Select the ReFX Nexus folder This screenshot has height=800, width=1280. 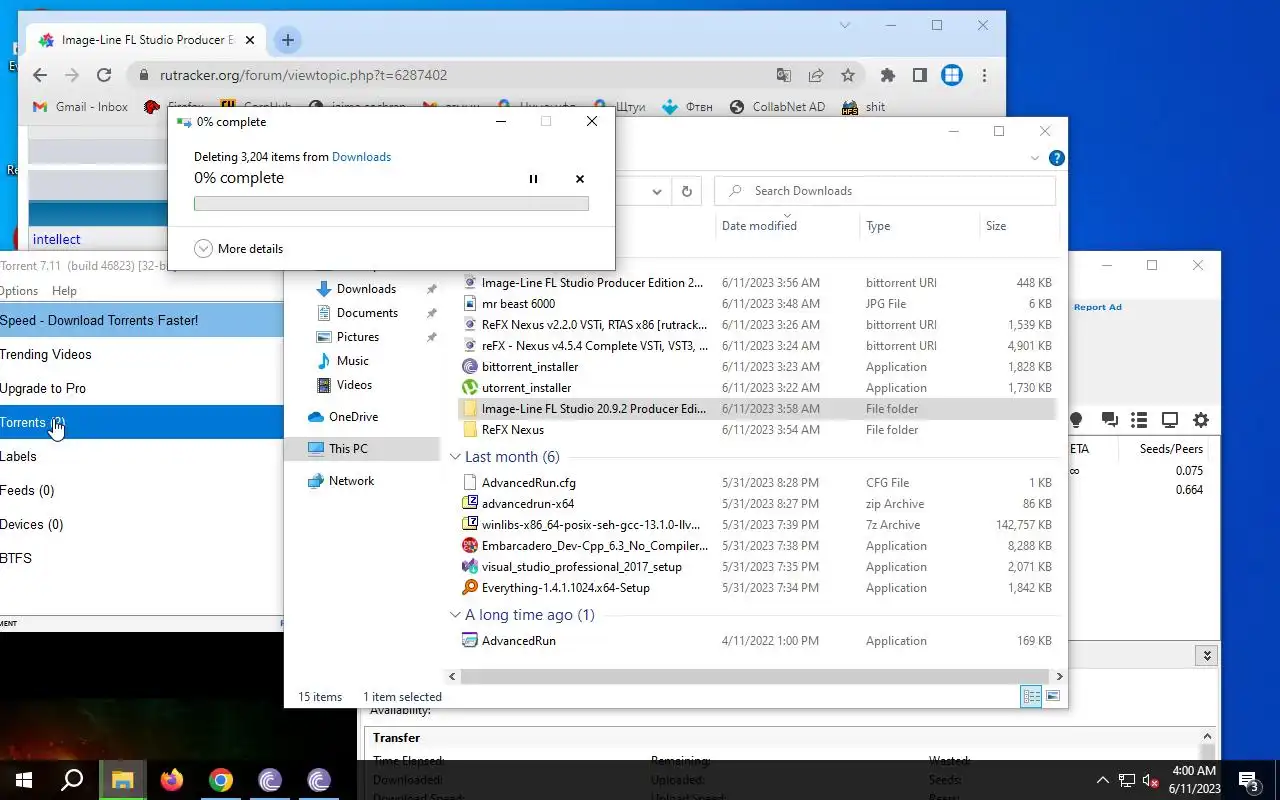point(513,430)
